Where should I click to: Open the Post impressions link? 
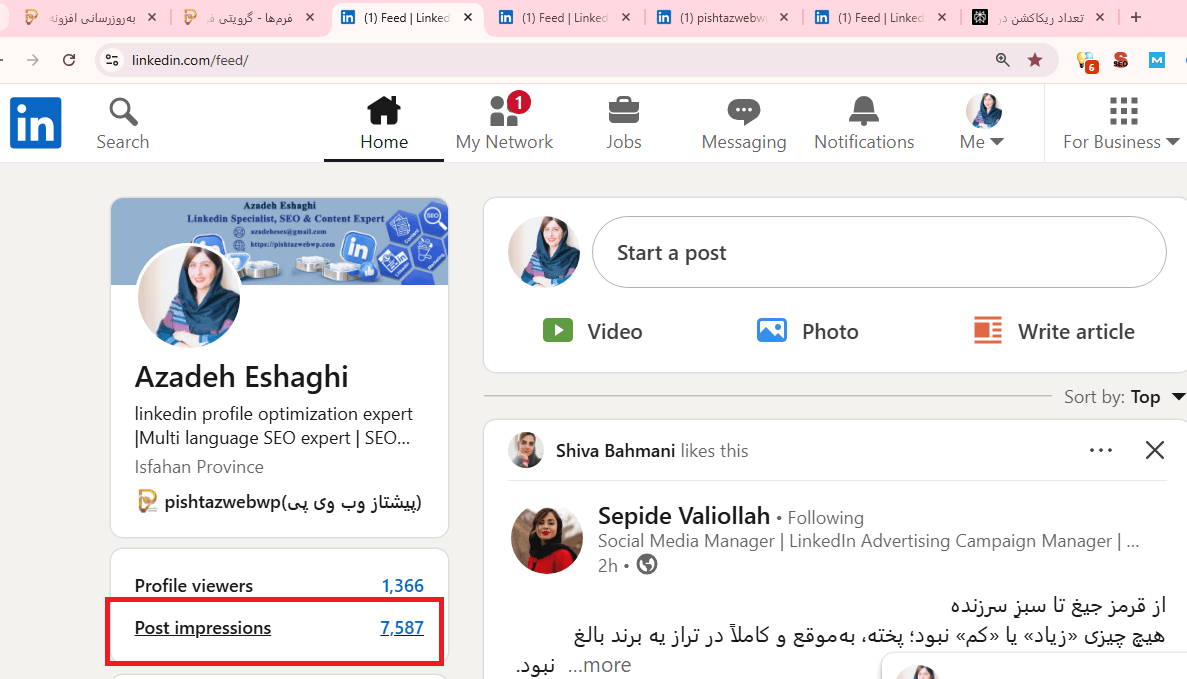pyautogui.click(x=203, y=628)
